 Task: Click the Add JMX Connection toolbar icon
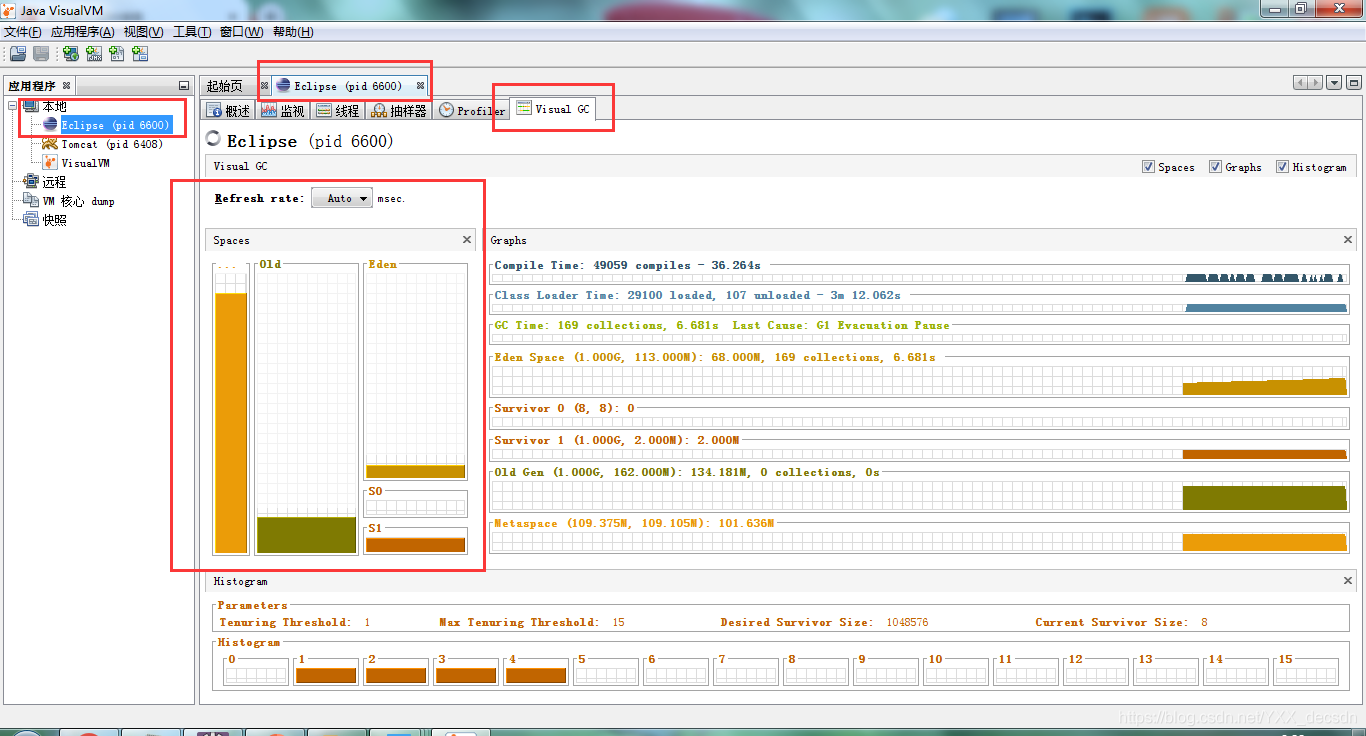coord(94,54)
